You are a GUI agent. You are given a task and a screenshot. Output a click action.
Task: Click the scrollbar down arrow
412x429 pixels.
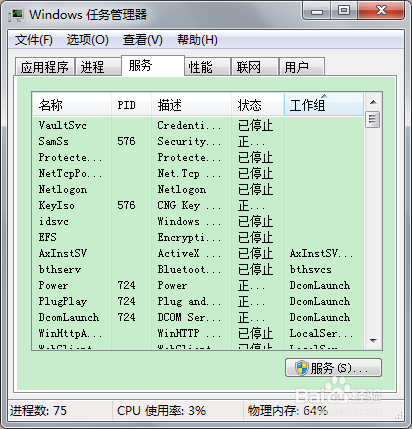[373, 341]
